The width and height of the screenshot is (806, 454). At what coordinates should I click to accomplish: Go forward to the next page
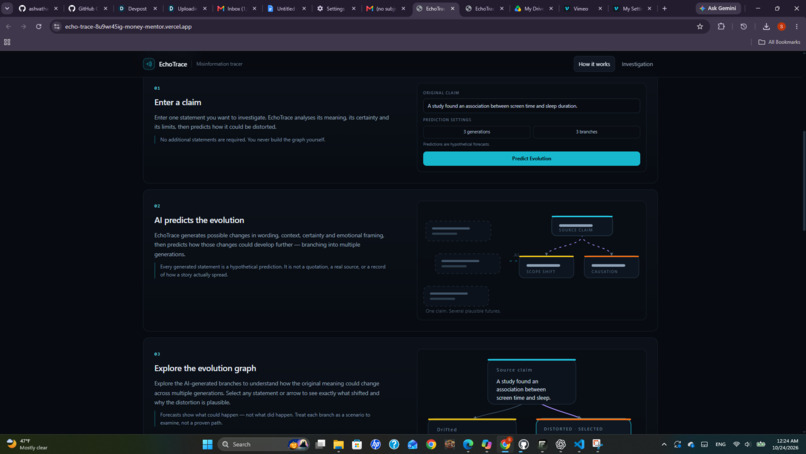point(24,27)
